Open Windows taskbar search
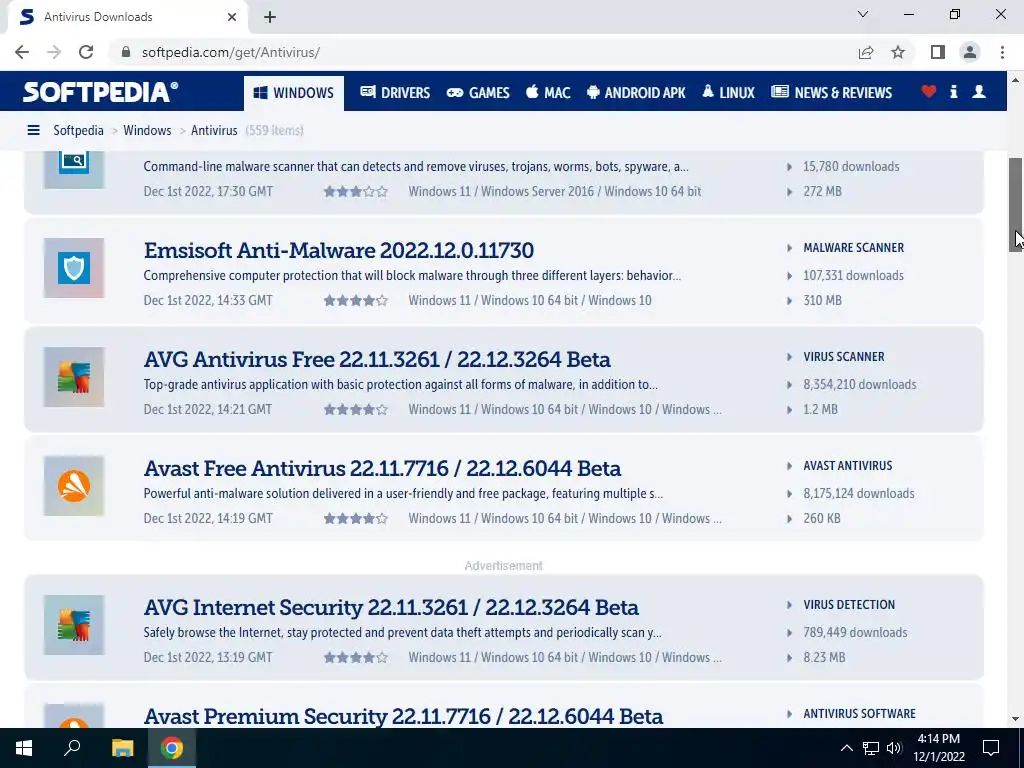The width and height of the screenshot is (1024, 768). (x=72, y=748)
